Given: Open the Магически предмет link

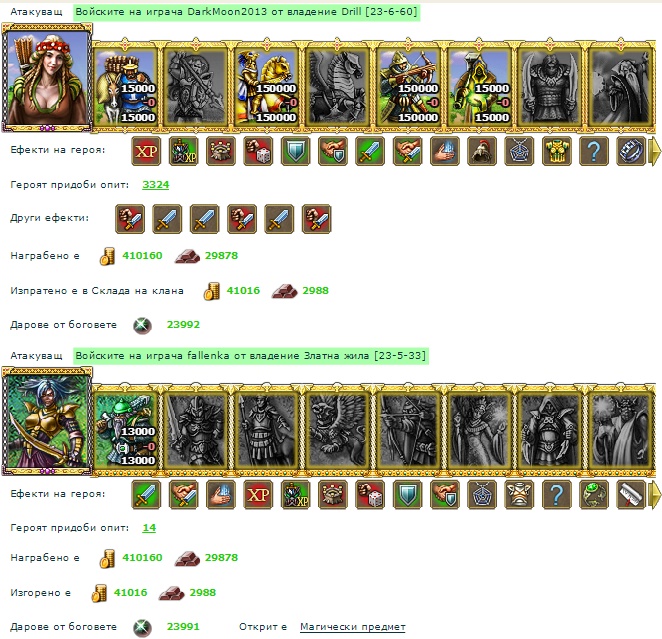Looking at the screenshot, I should 353,627.
